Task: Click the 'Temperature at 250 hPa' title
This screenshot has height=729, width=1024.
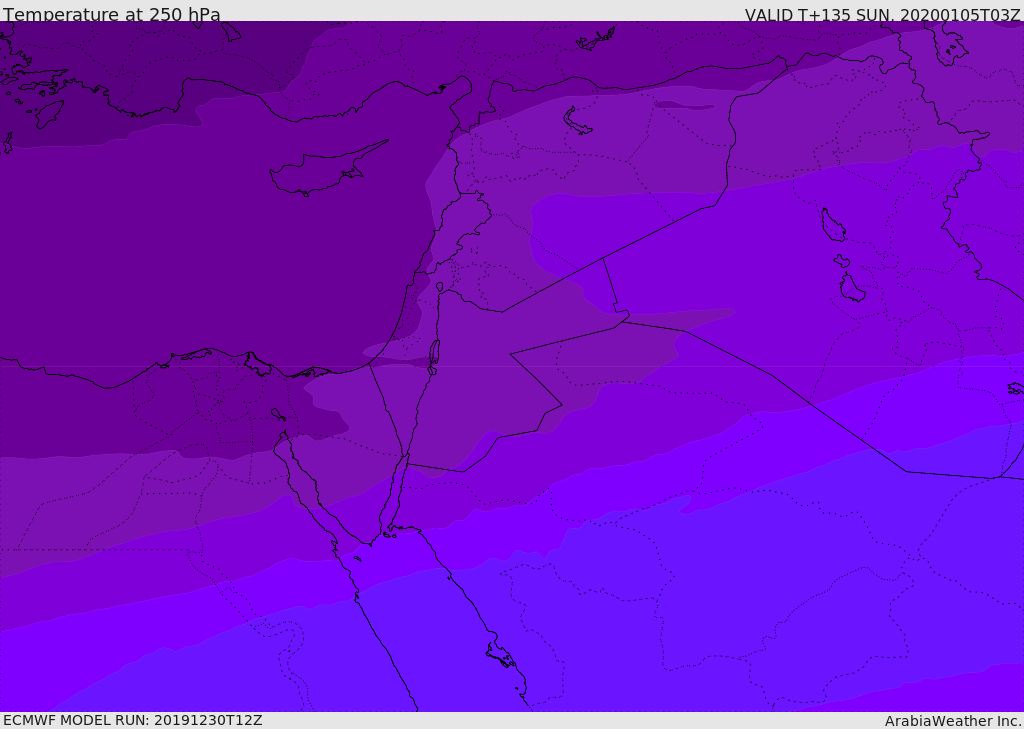Action: tap(112, 14)
